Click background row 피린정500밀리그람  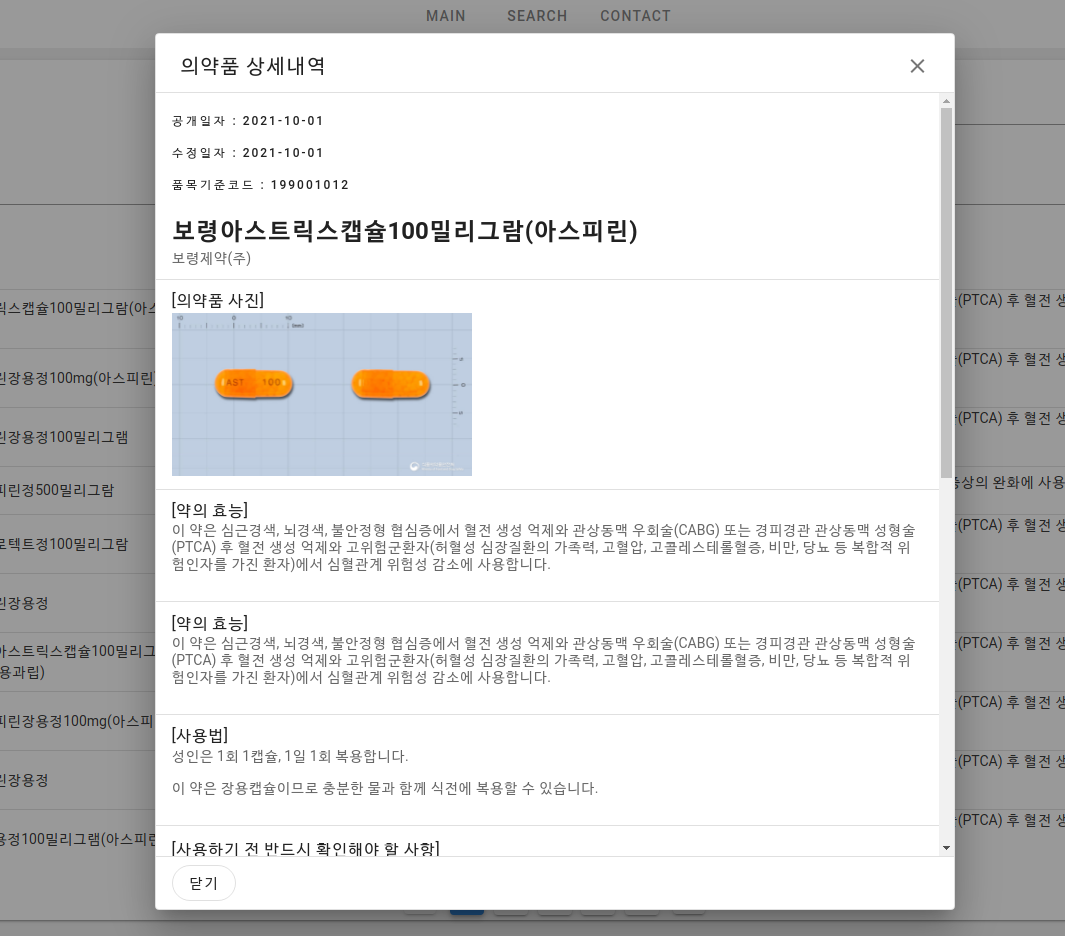pyautogui.click(x=57, y=490)
